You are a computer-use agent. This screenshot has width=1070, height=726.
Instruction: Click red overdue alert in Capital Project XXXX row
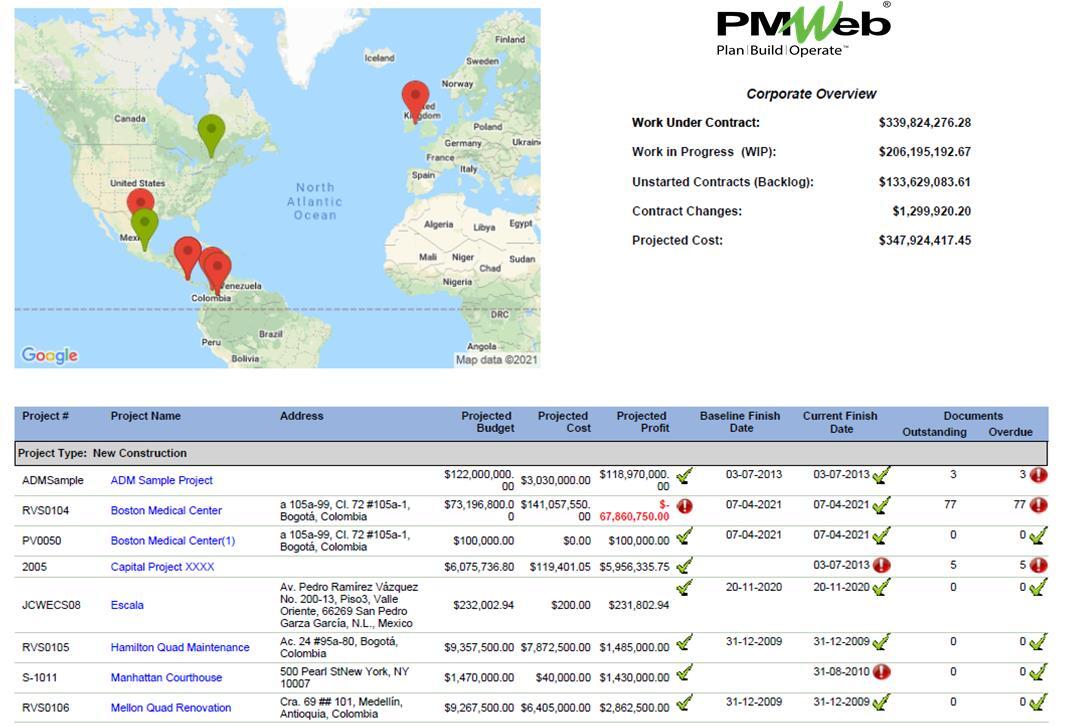click(x=1039, y=565)
